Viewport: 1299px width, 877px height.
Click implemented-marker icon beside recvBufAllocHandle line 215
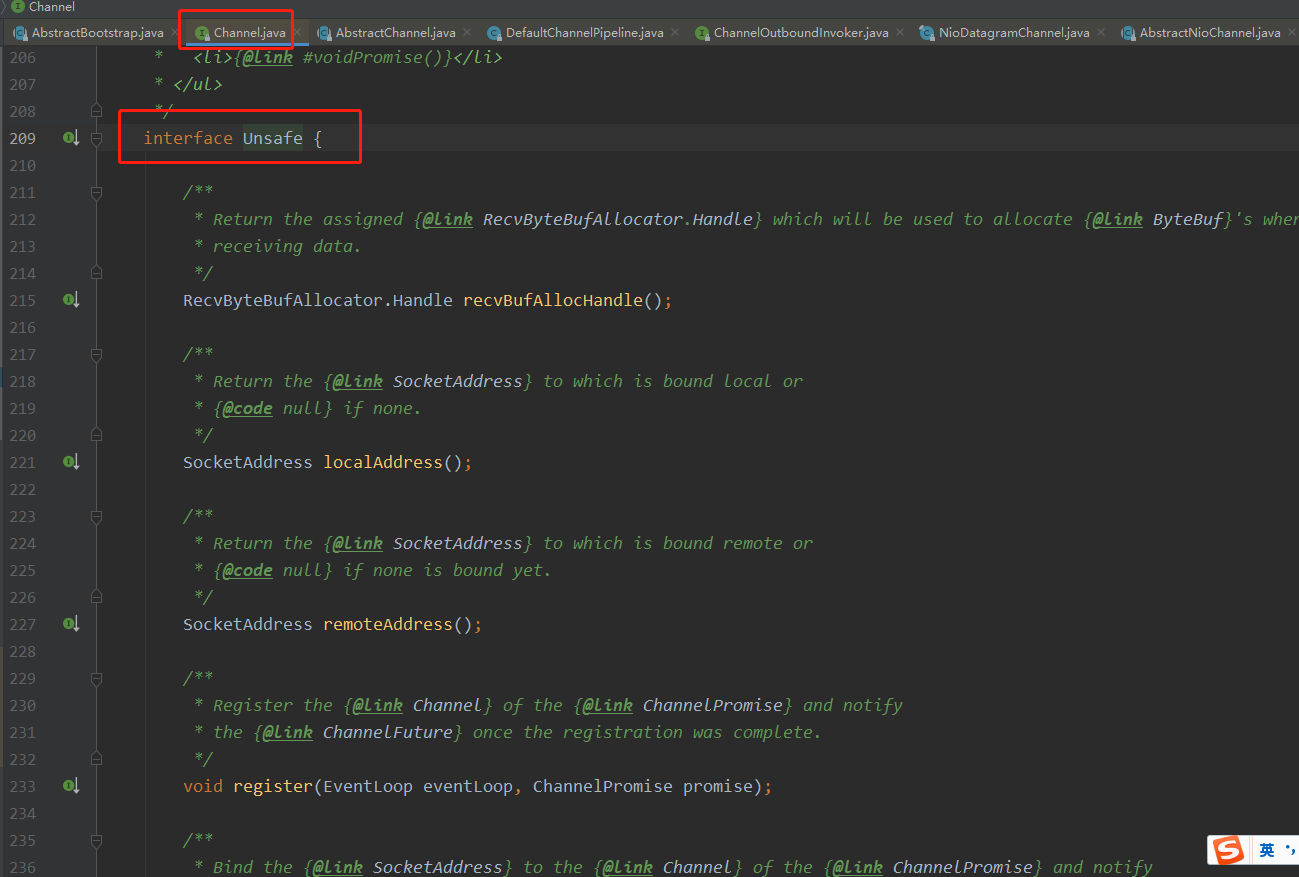point(71,300)
